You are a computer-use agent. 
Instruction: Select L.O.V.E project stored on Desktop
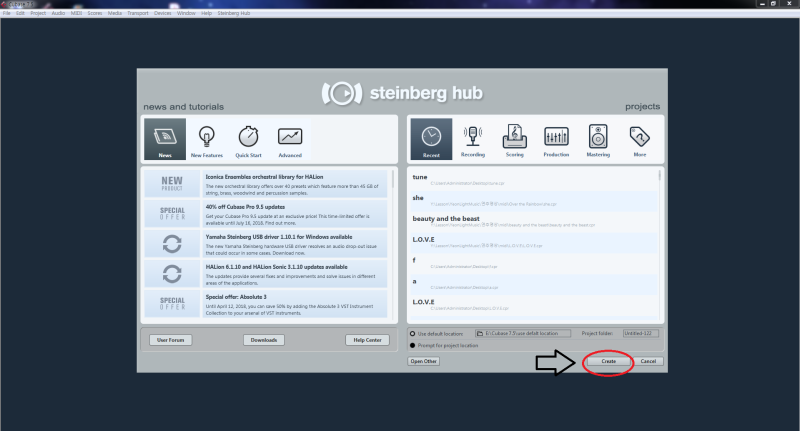[x=534, y=305]
